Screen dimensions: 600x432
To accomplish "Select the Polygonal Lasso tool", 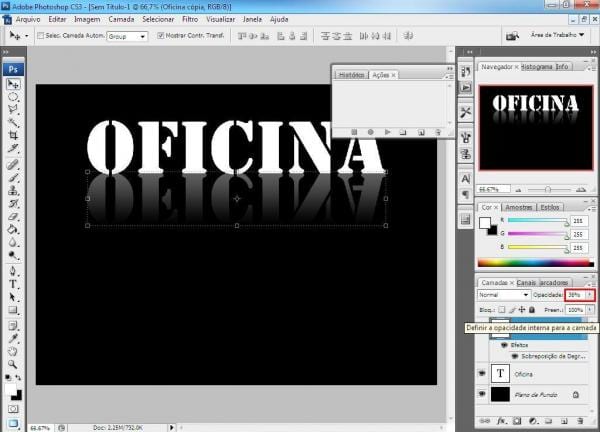I will coord(13,110).
